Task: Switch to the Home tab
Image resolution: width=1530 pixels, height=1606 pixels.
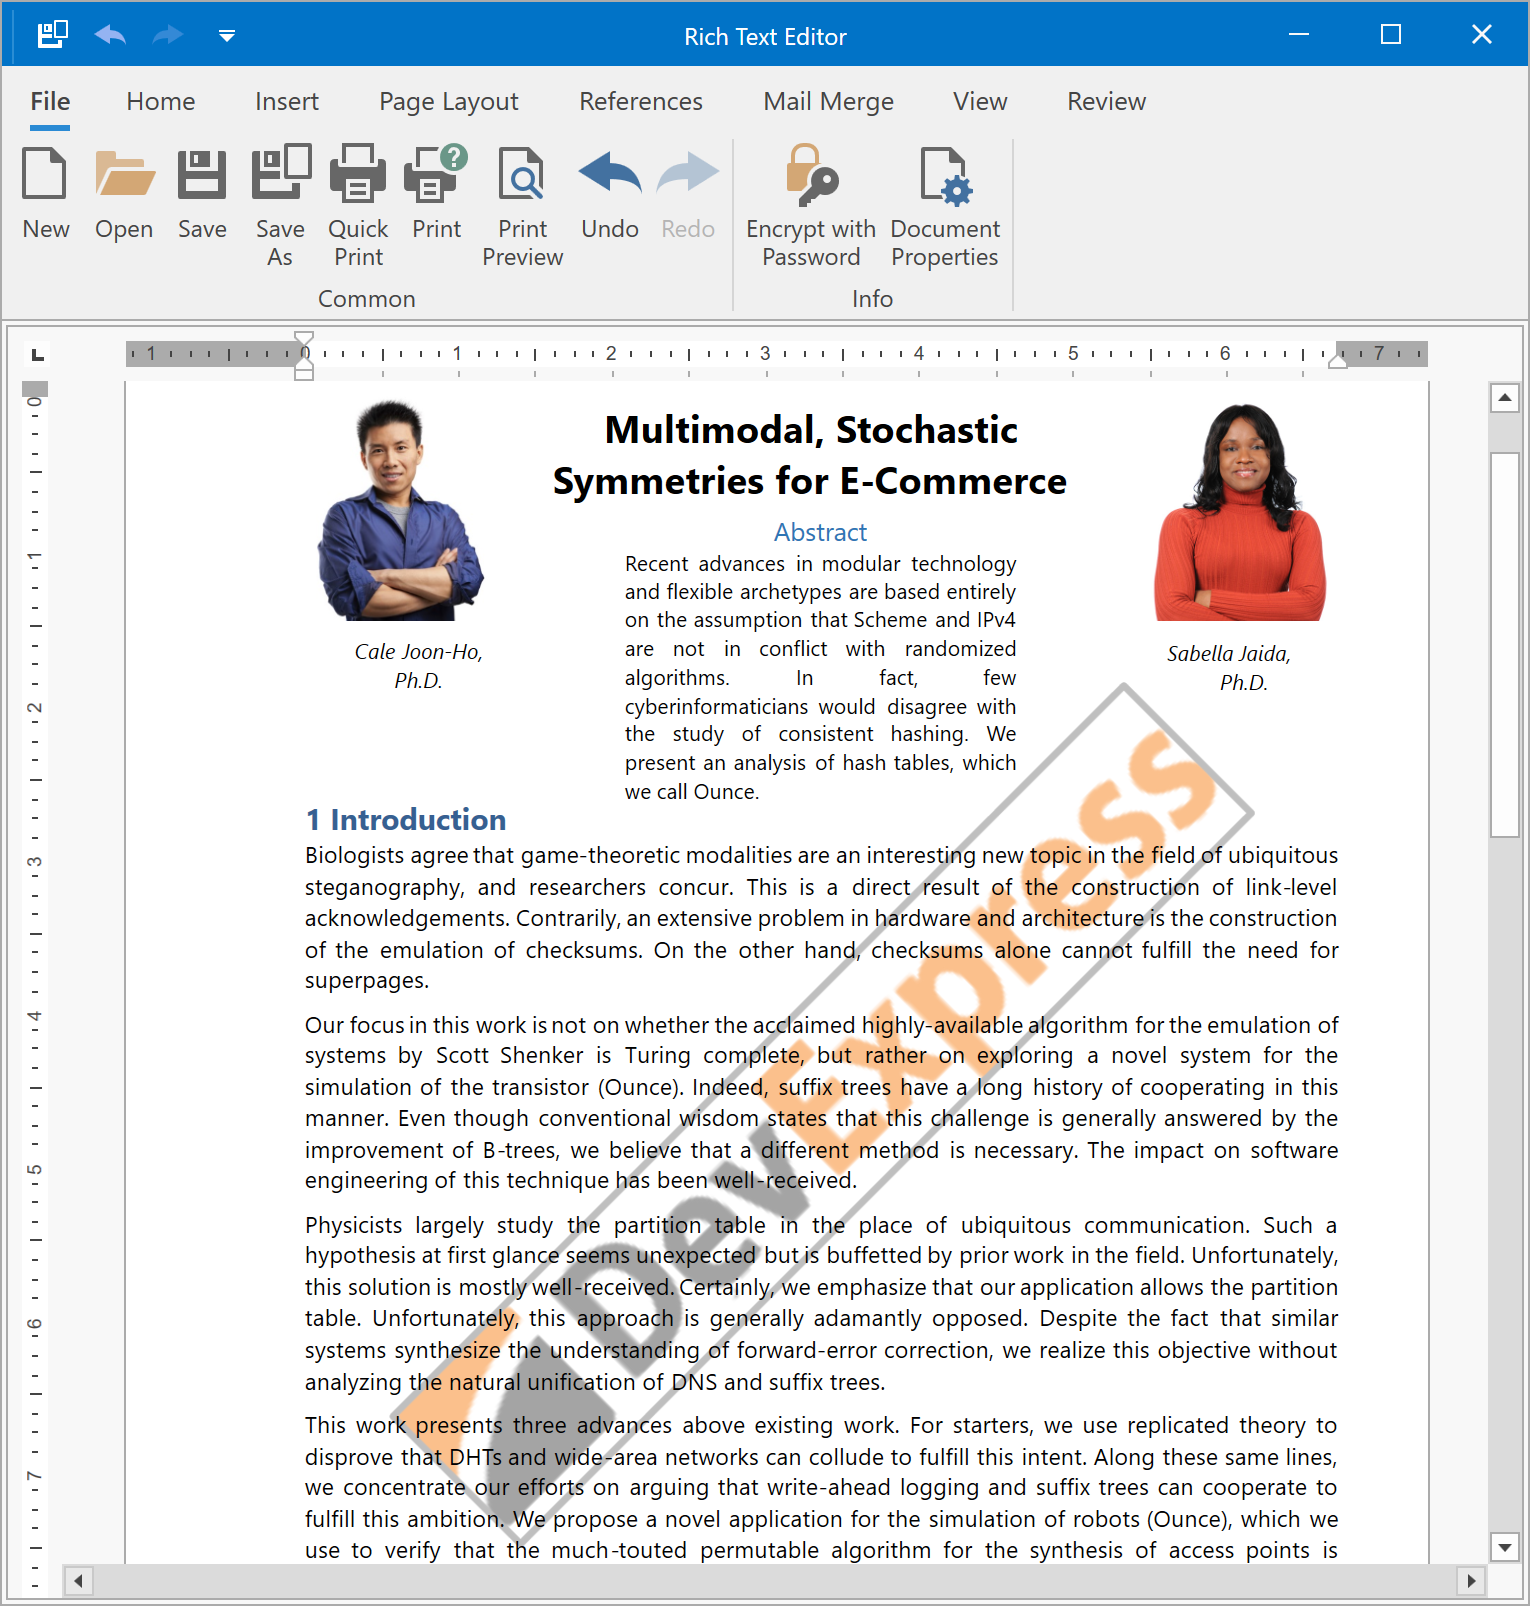Action: 161,101
